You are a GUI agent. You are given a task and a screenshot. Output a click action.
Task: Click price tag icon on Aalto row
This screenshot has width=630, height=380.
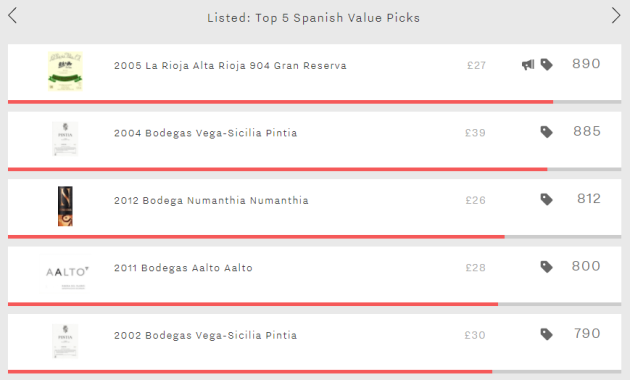tap(546, 267)
